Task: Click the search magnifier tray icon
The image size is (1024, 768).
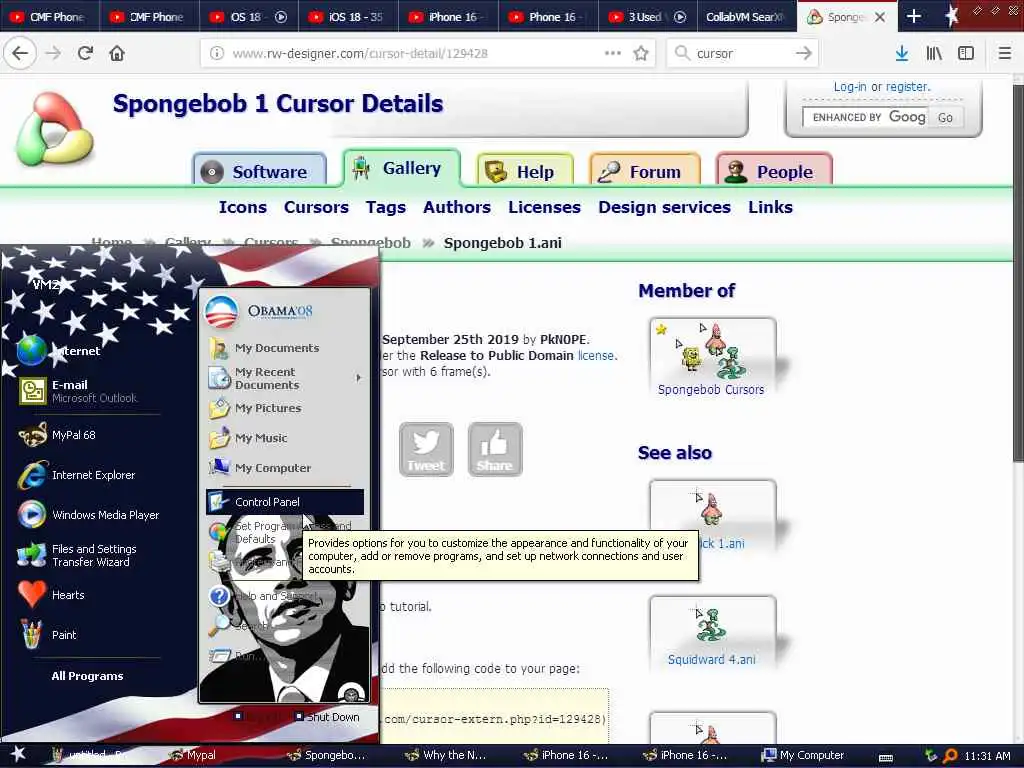Action: click(x=950, y=756)
